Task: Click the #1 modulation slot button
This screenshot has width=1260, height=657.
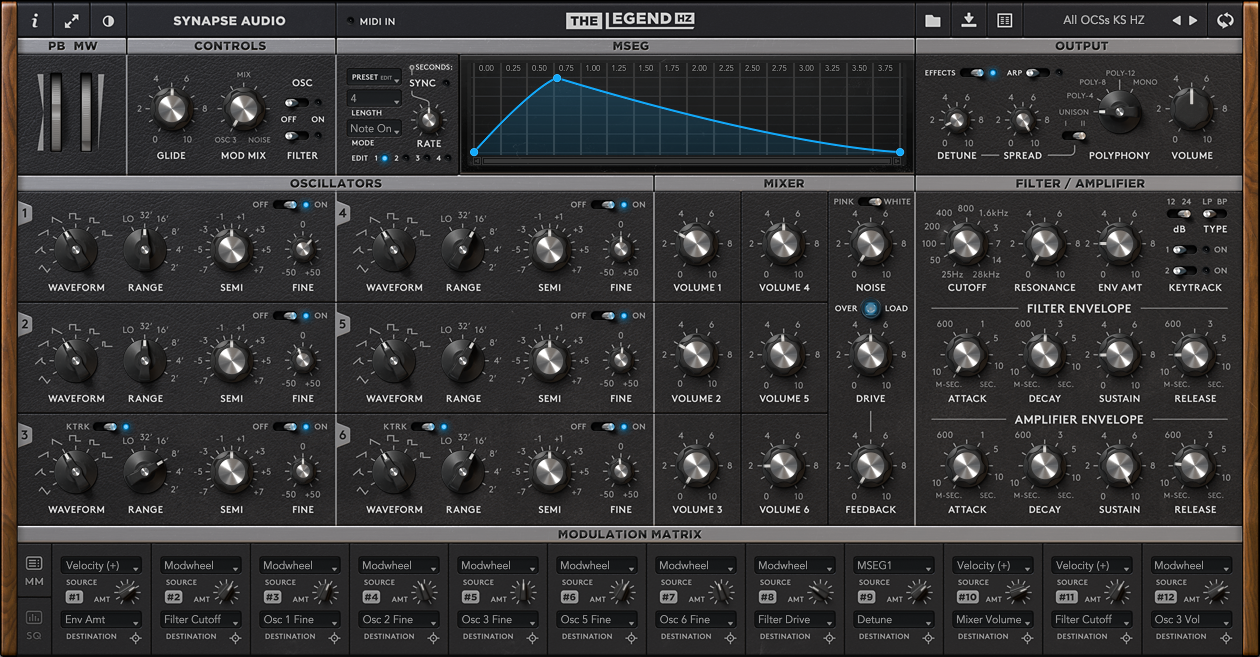Action: click(x=75, y=597)
